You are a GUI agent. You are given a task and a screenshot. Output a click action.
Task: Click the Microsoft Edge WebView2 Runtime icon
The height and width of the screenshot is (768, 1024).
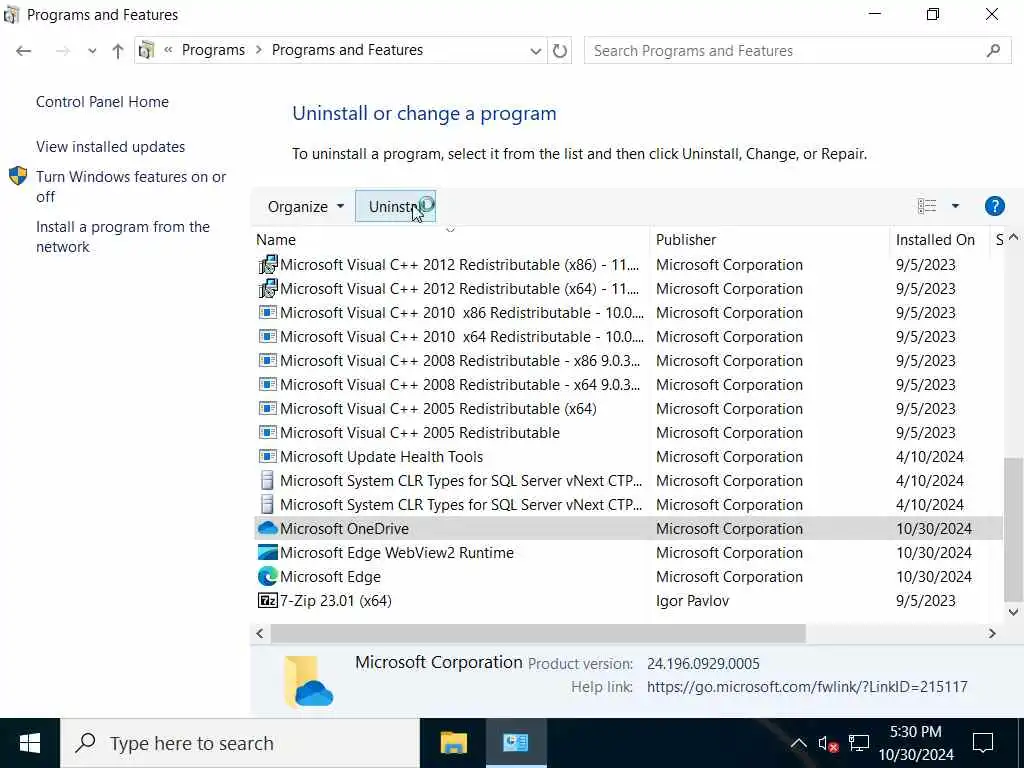pyautogui.click(x=268, y=552)
